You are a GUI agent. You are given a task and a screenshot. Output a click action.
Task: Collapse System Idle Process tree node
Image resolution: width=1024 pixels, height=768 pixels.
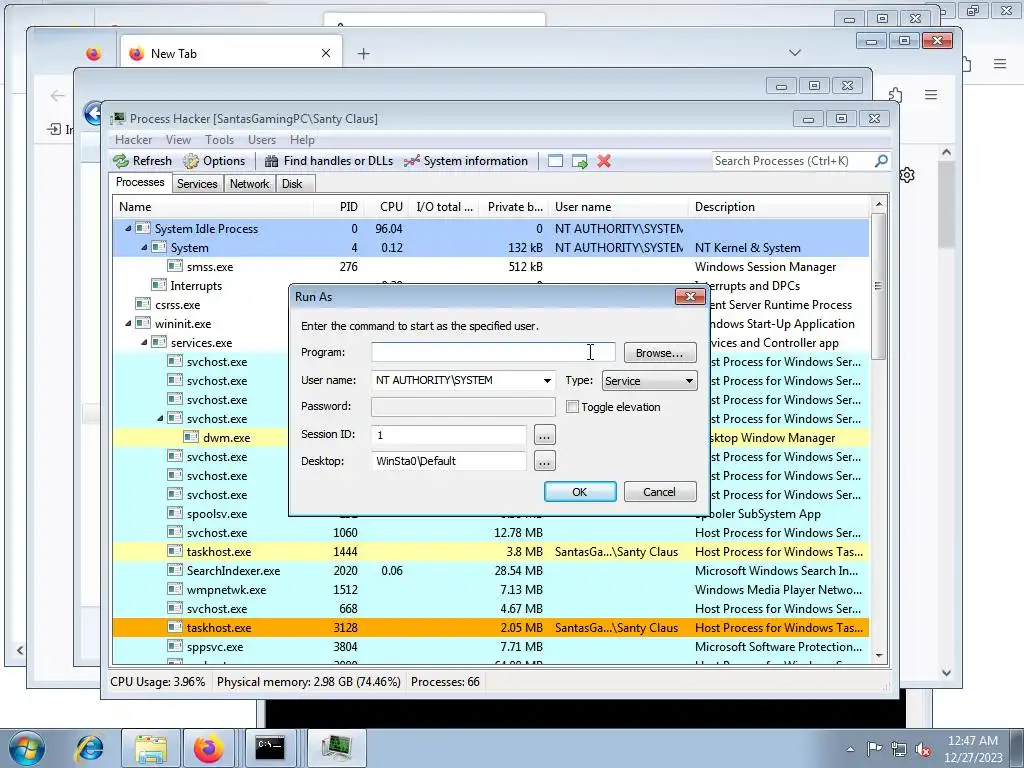[128, 229]
